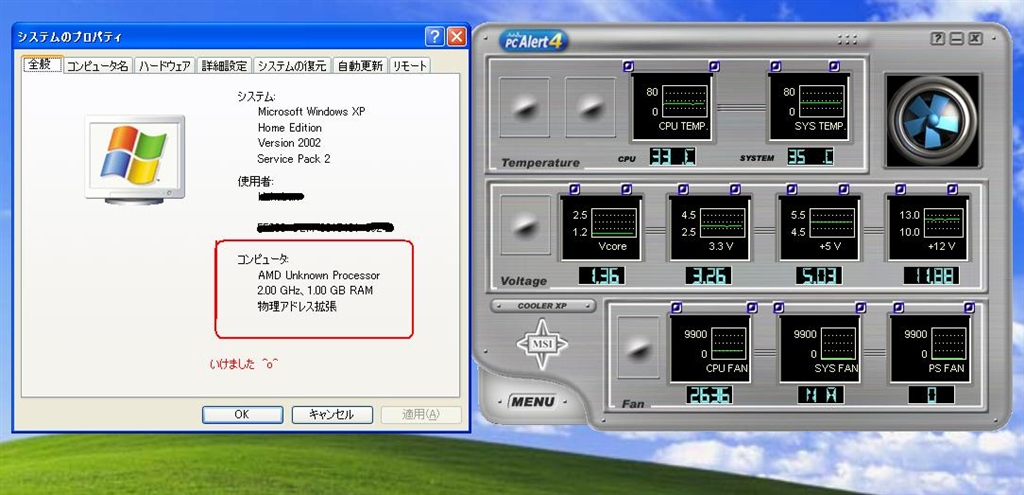This screenshot has width=1024, height=495.
Task: Open PC Alert help question-mark button
Action: coord(937,39)
